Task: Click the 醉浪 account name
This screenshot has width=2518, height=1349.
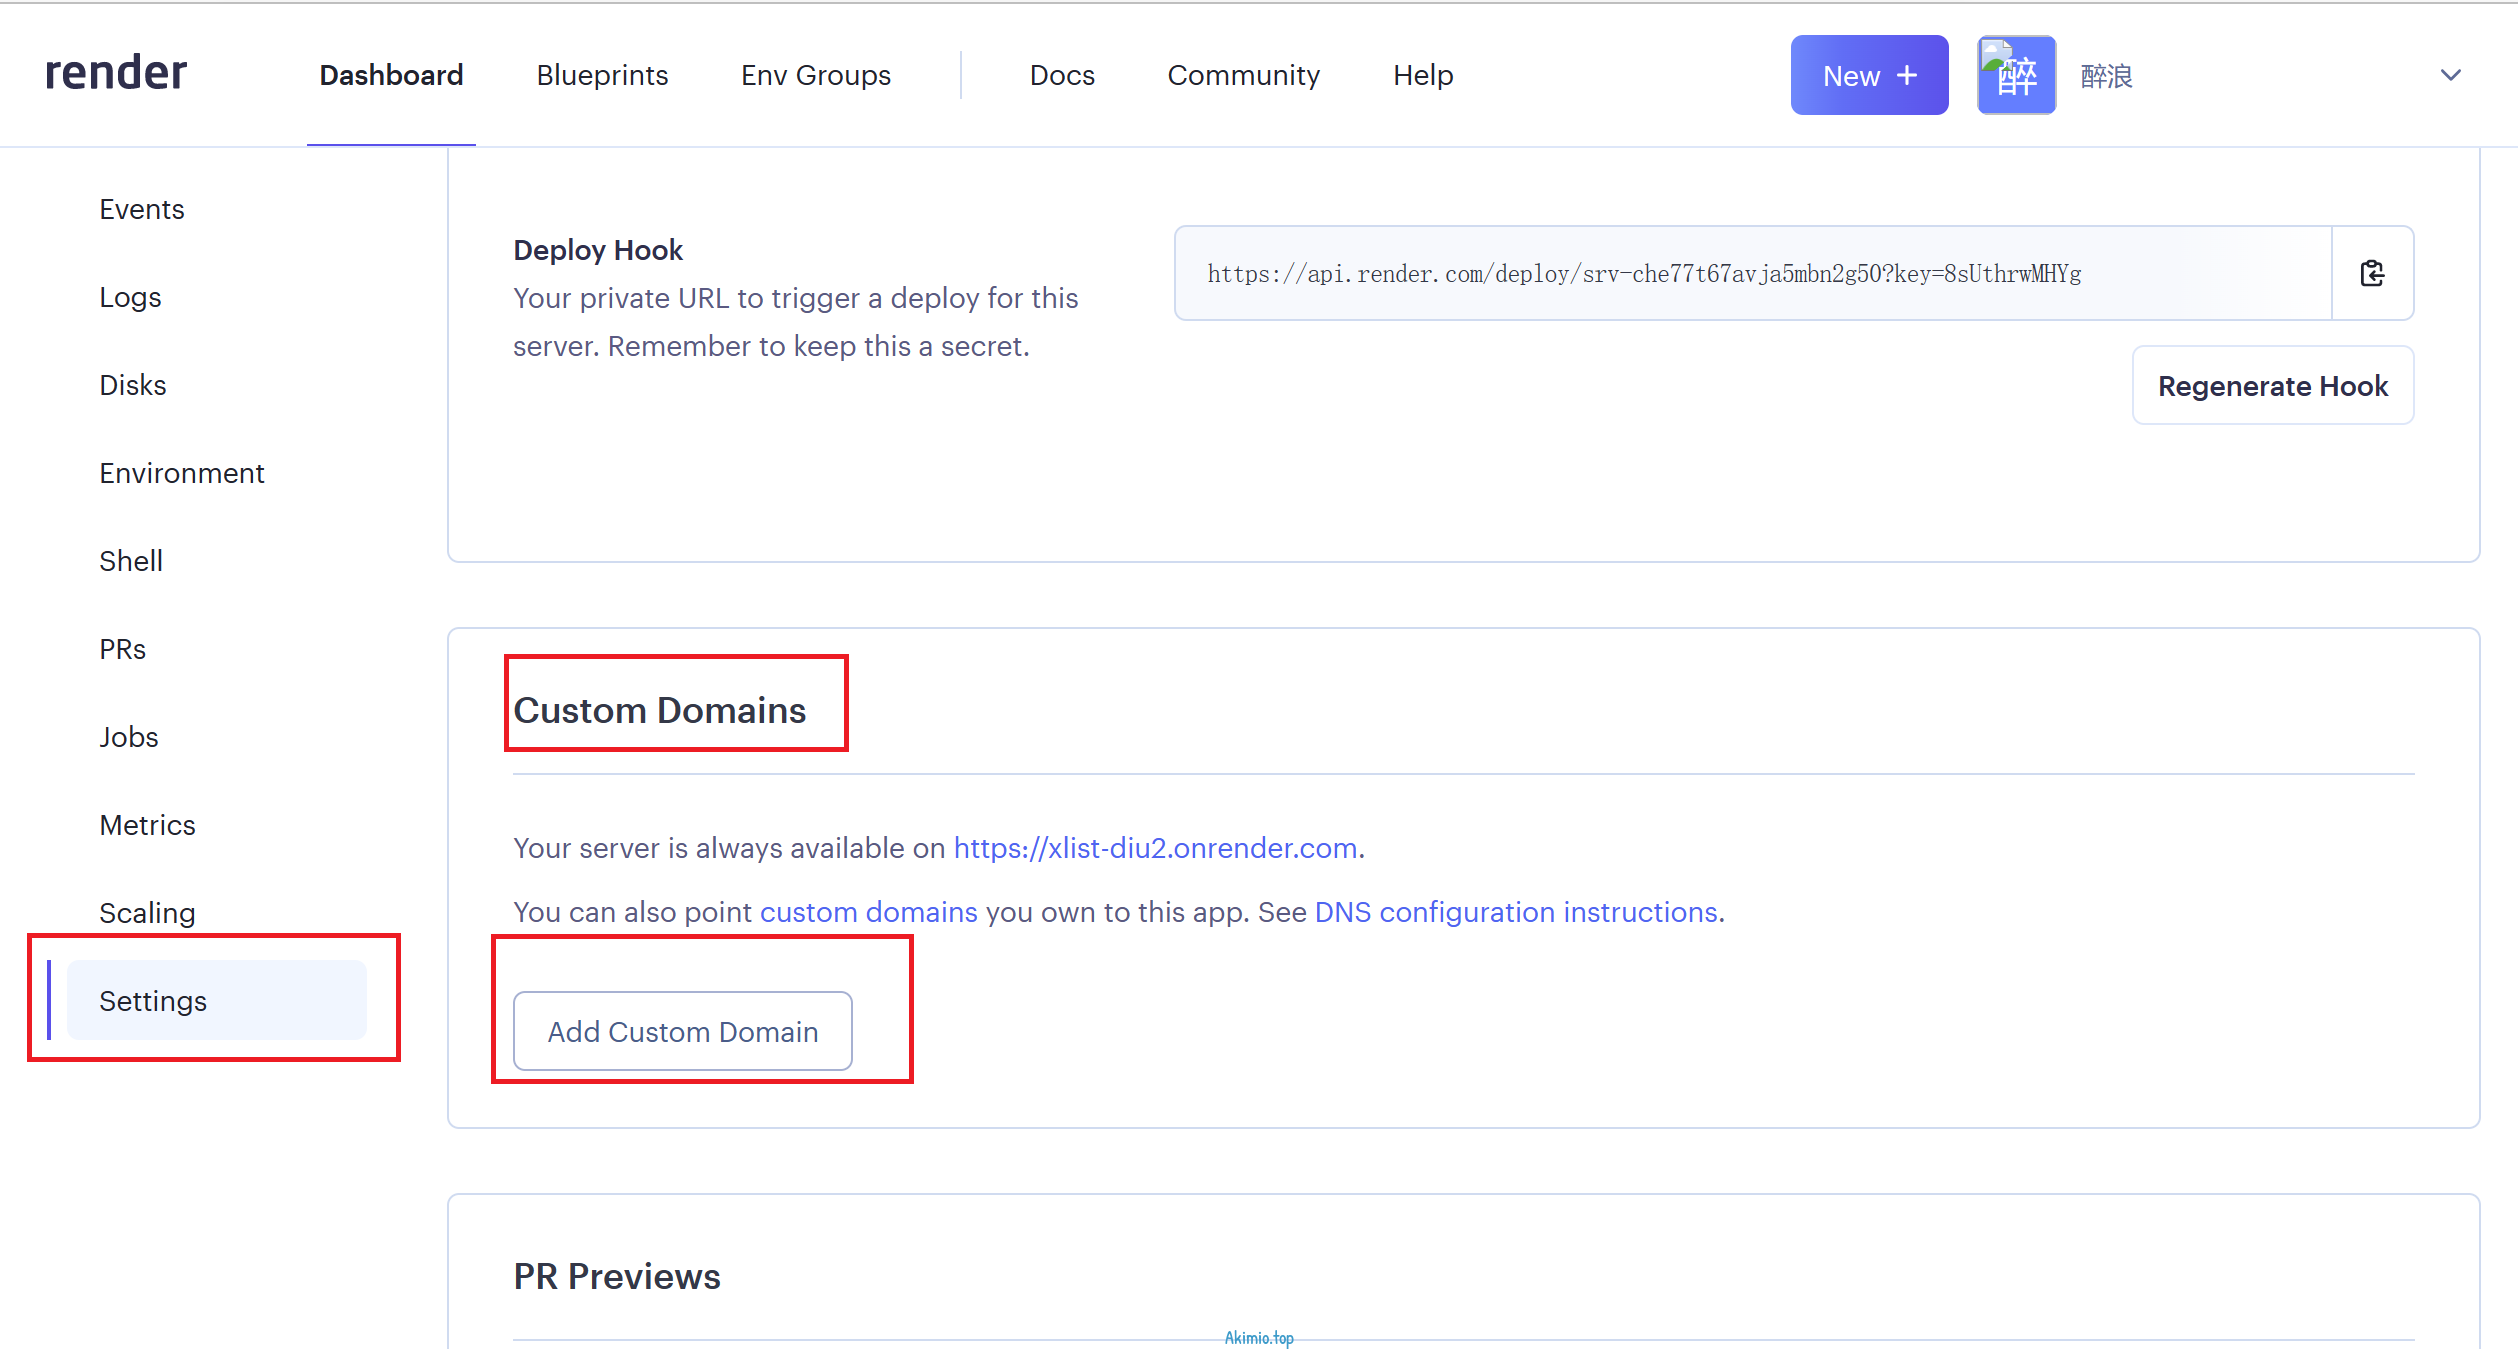Action: click(x=2106, y=76)
